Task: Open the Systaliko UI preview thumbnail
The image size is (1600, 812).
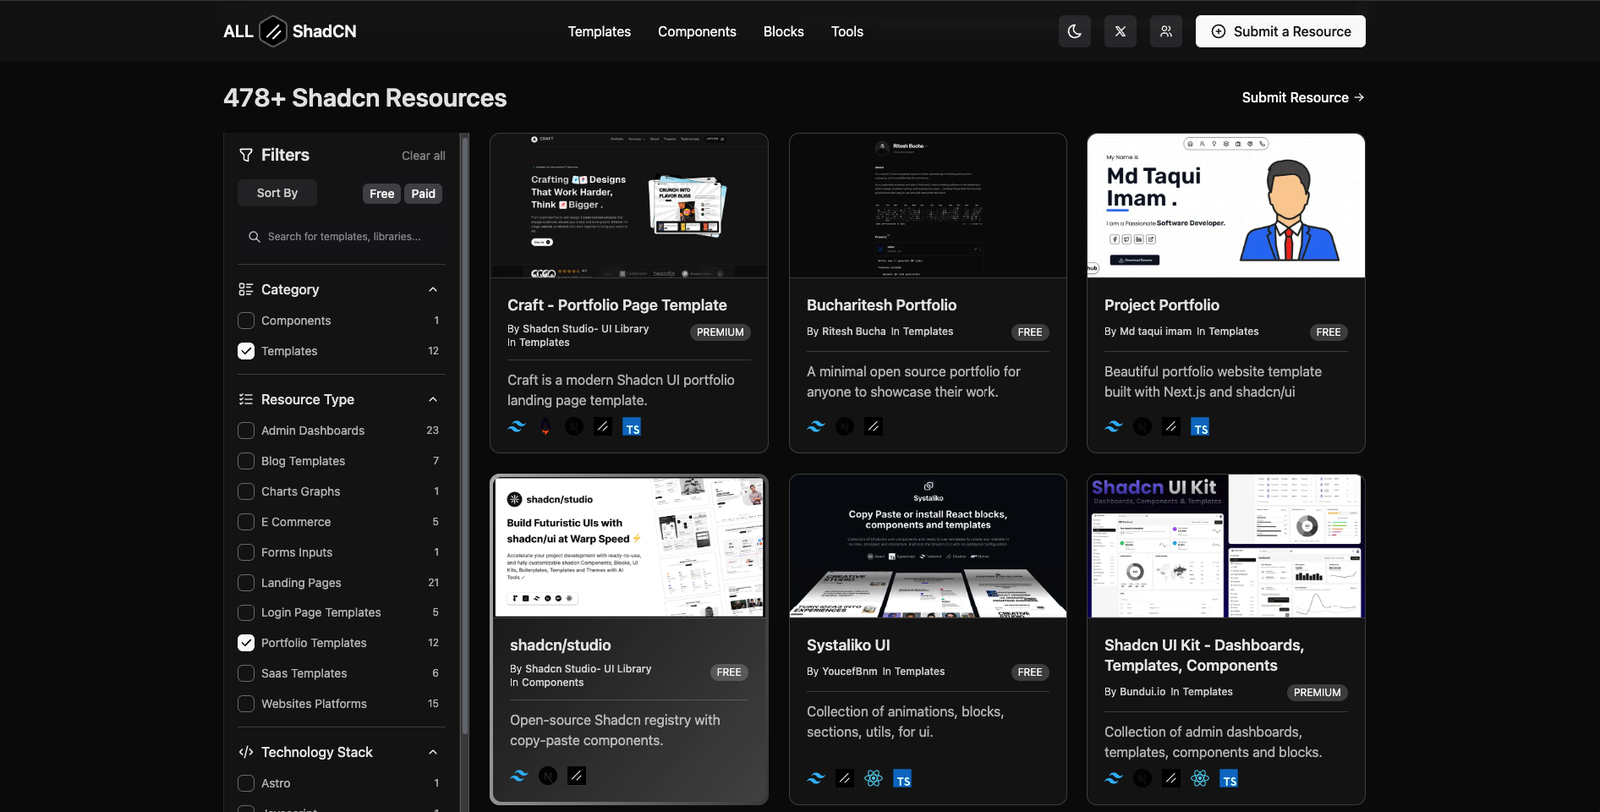Action: tap(928, 546)
